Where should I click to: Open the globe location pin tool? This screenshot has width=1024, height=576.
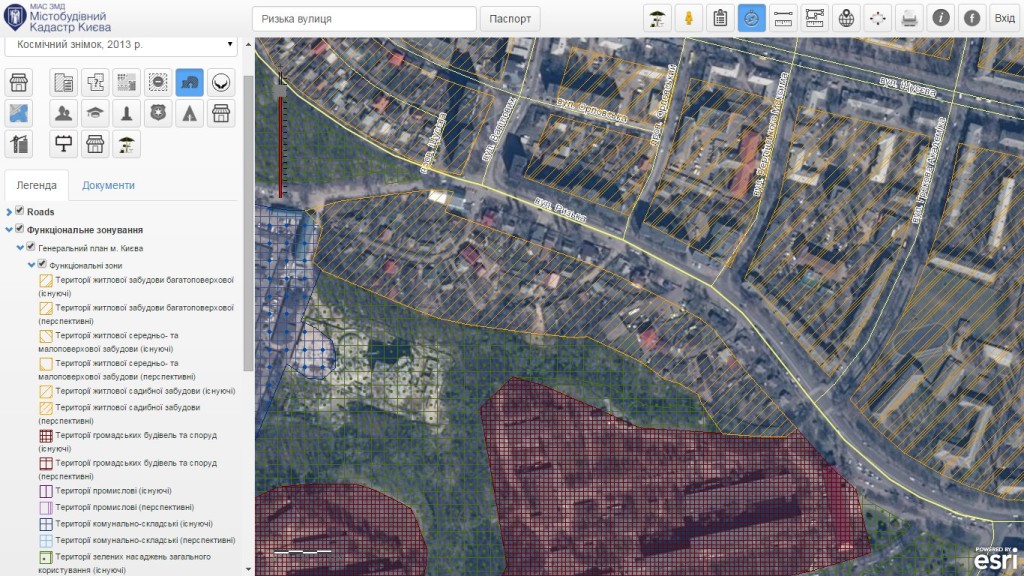846,18
